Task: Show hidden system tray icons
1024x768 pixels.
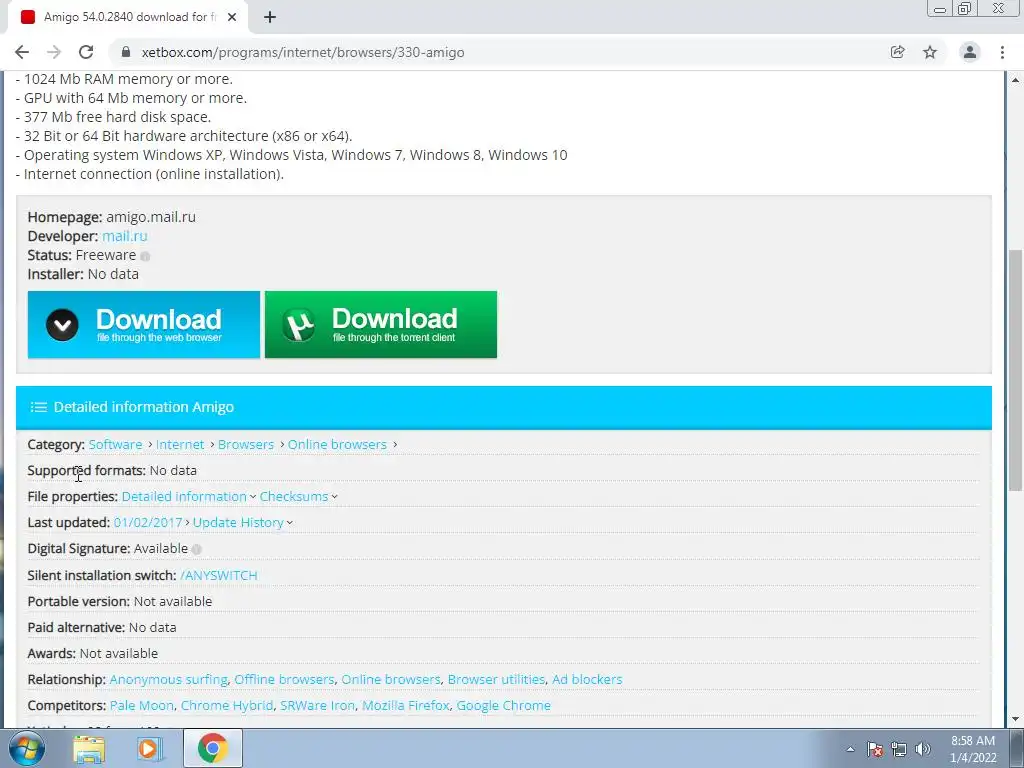Action: click(850, 749)
